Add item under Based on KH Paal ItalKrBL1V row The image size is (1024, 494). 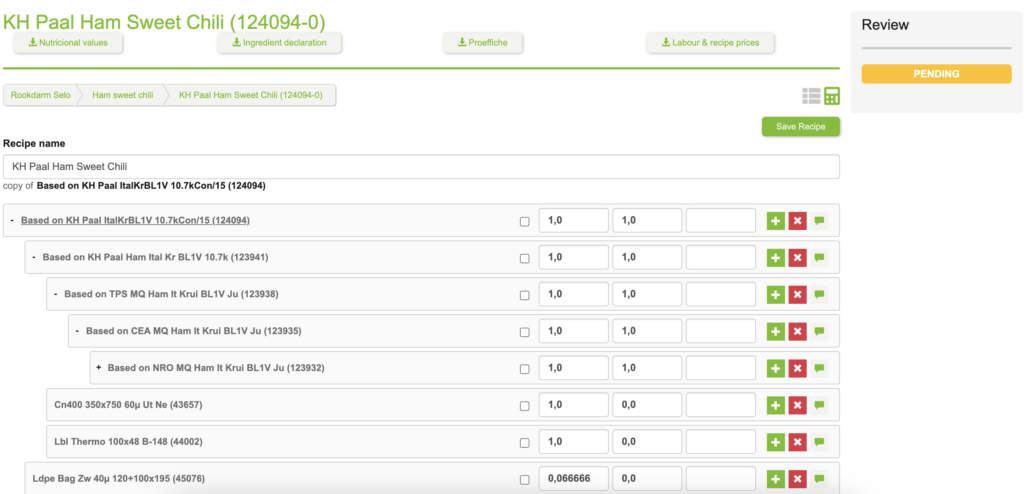coord(775,222)
